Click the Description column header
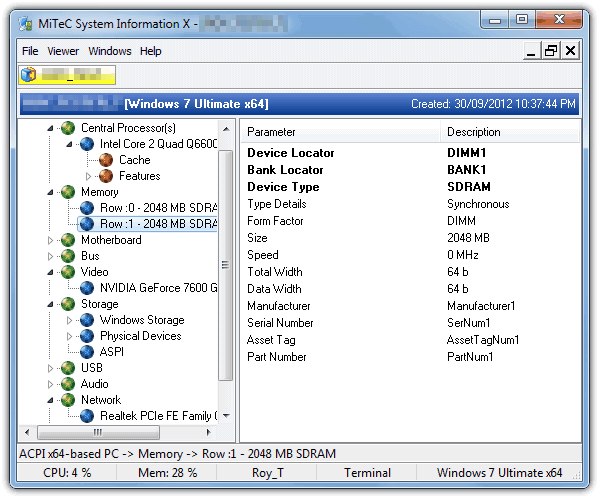The height and width of the screenshot is (497, 599). [x=510, y=132]
